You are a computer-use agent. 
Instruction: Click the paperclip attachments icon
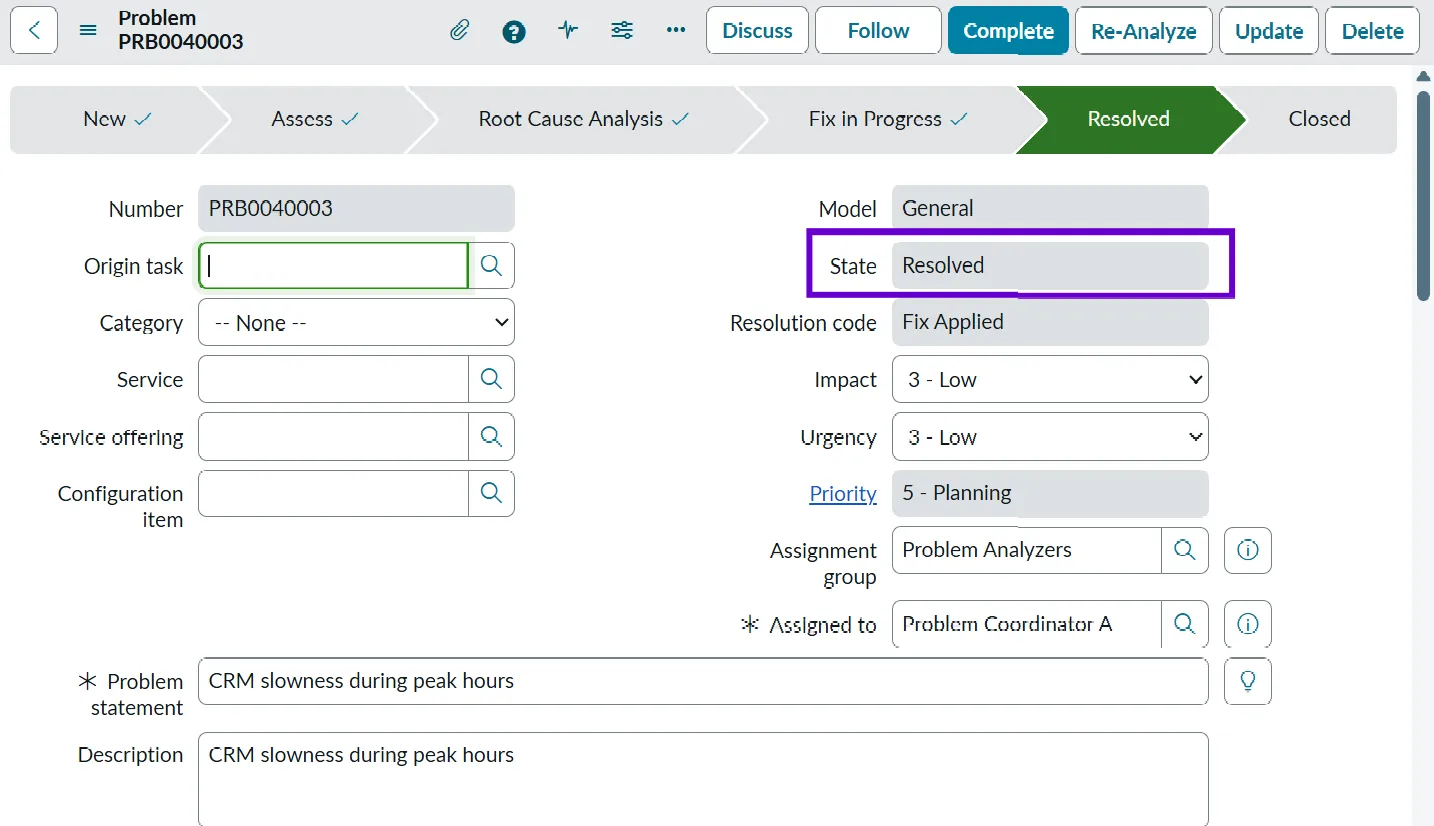[459, 30]
